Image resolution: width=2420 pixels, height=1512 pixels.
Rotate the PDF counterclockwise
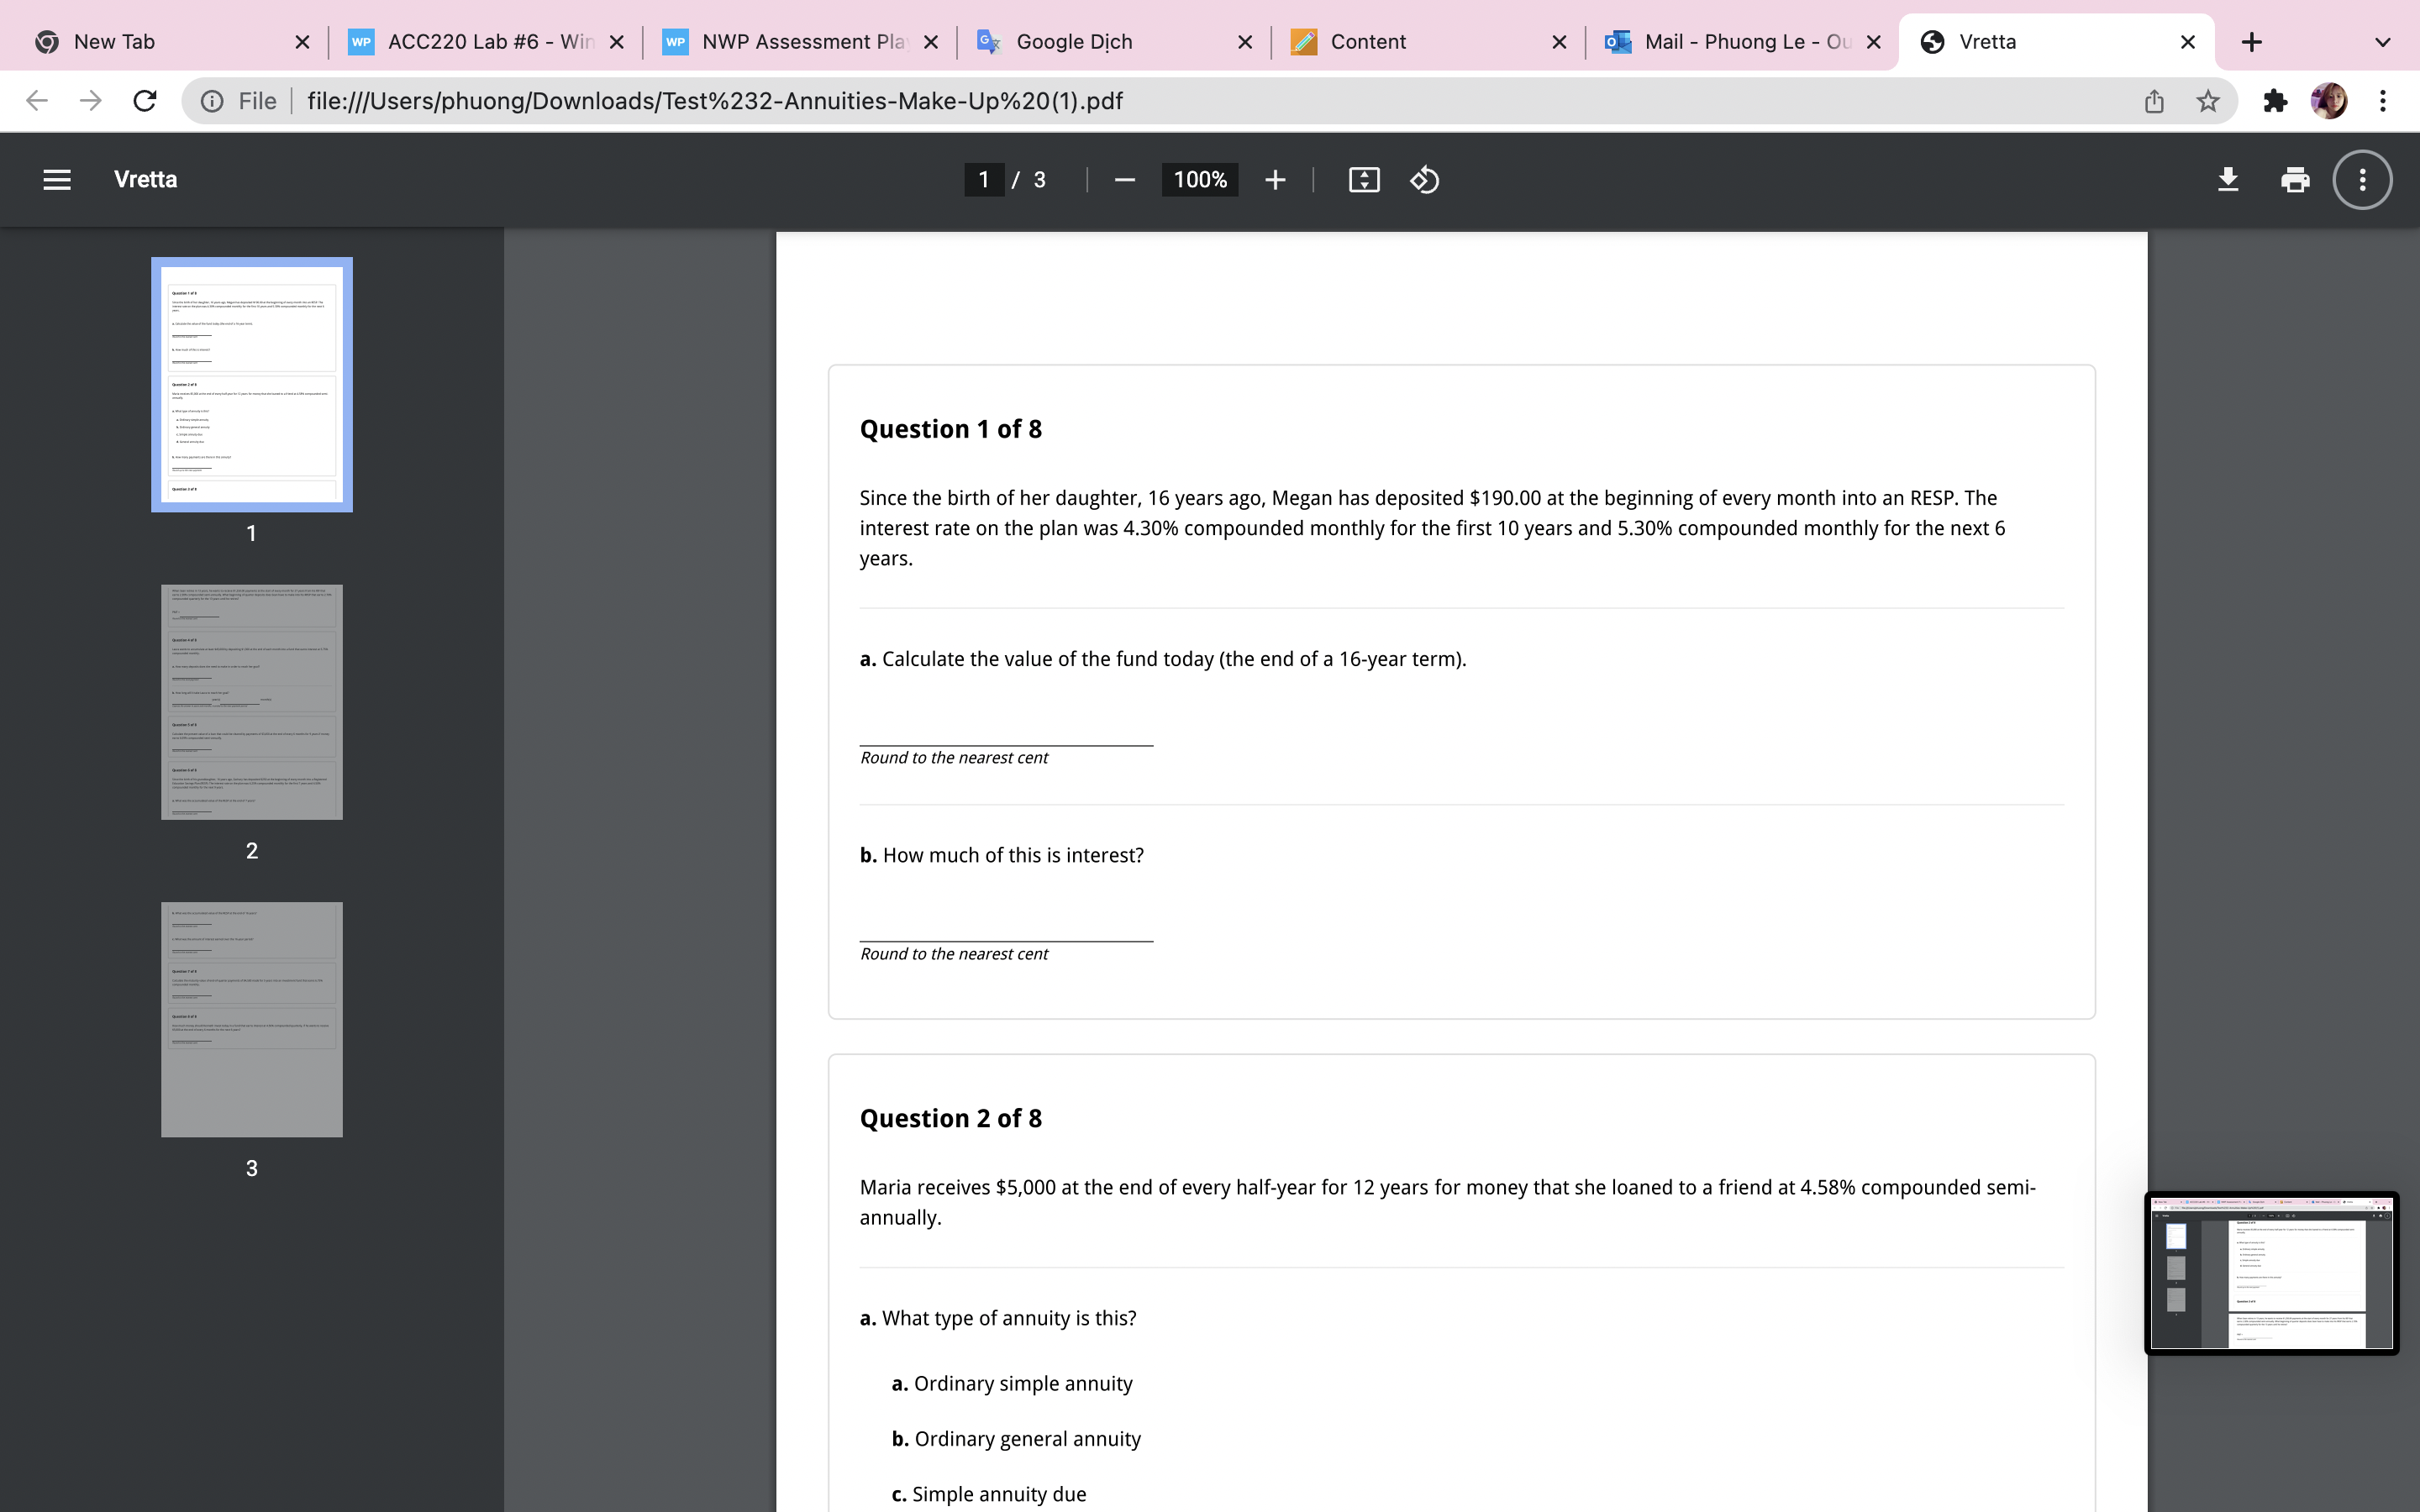click(x=1424, y=180)
